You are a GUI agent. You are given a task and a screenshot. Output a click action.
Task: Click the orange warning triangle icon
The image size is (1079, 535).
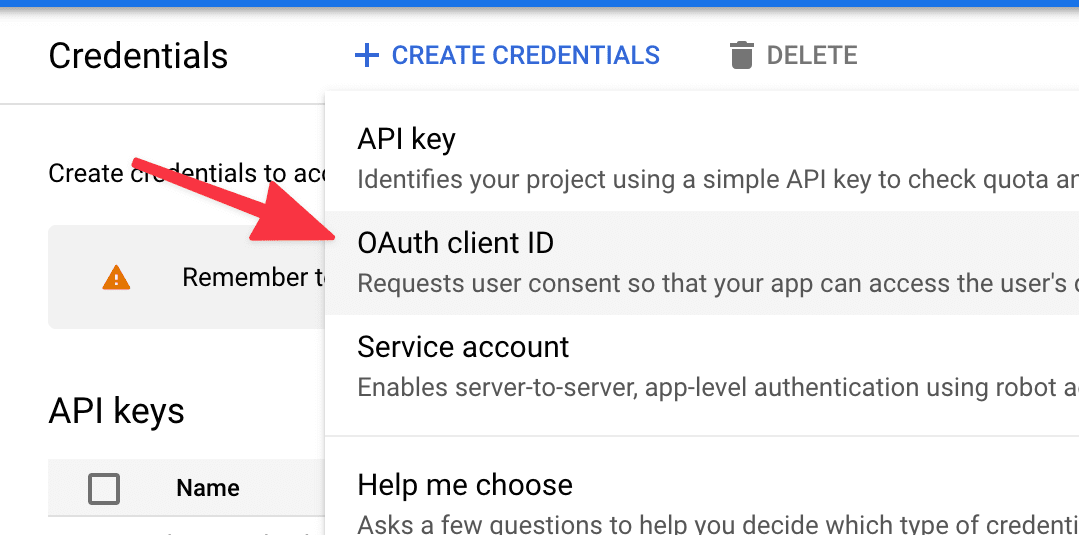(x=116, y=277)
